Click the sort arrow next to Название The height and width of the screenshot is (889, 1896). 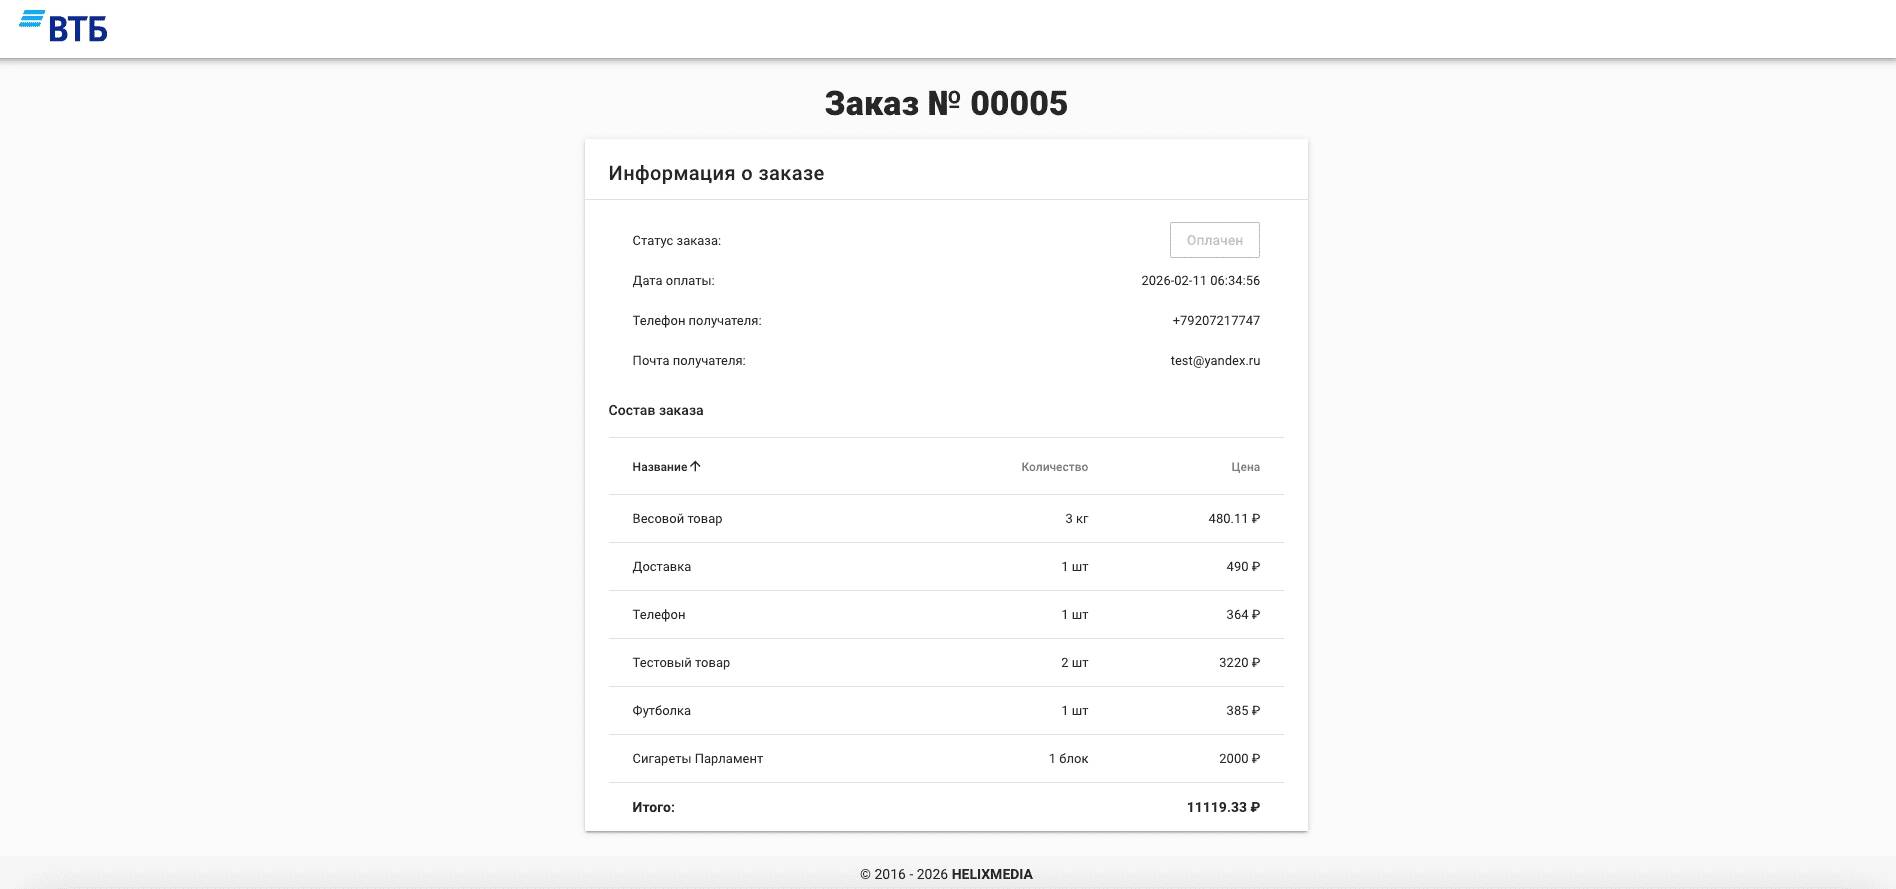pos(696,466)
